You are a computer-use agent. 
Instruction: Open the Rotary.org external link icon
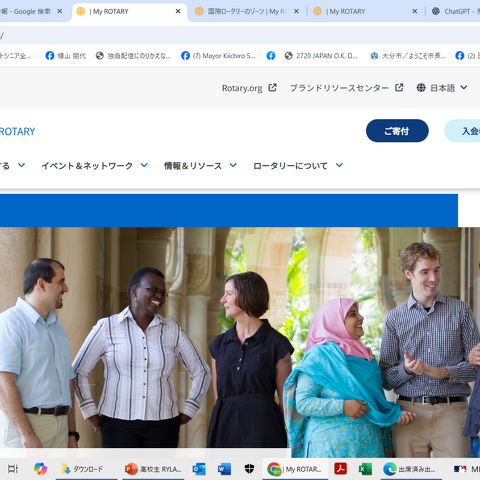pos(272,88)
